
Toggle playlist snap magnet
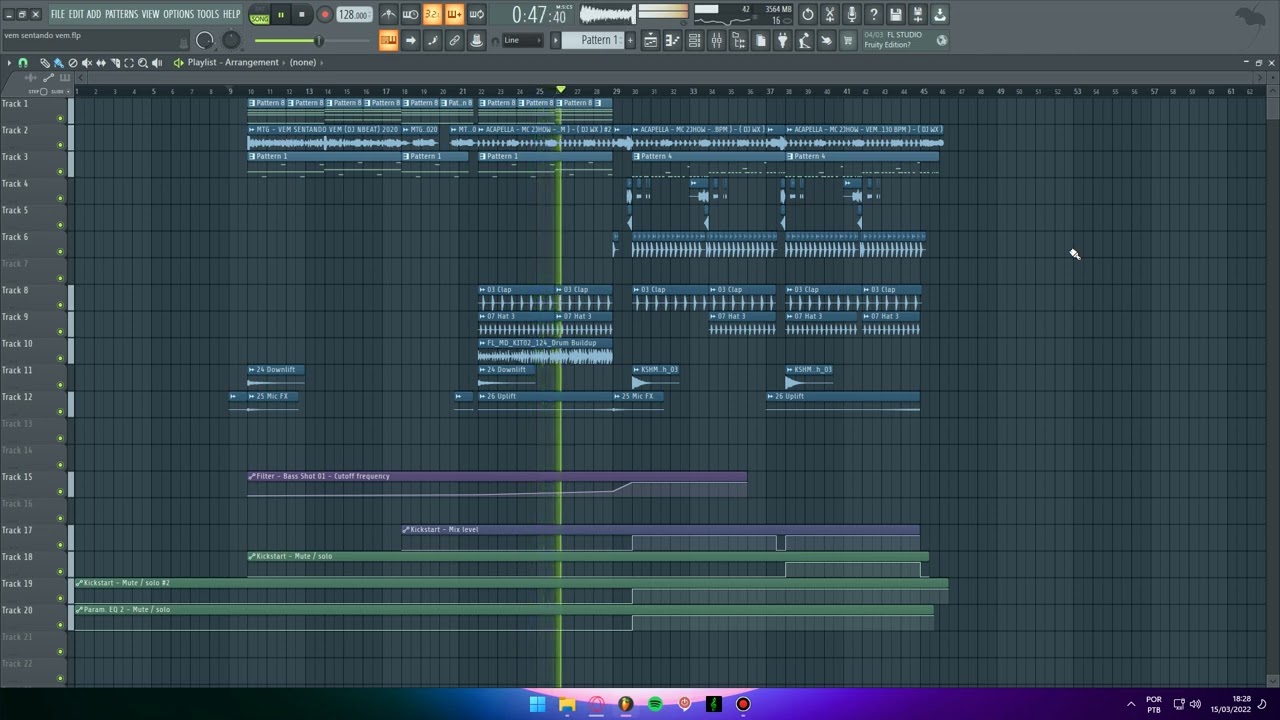(x=22, y=62)
